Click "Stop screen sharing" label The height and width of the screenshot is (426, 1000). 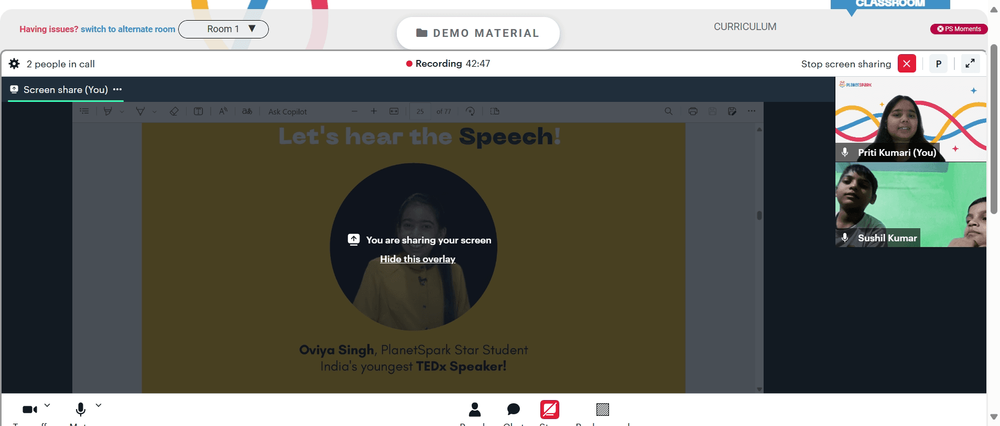click(x=846, y=64)
